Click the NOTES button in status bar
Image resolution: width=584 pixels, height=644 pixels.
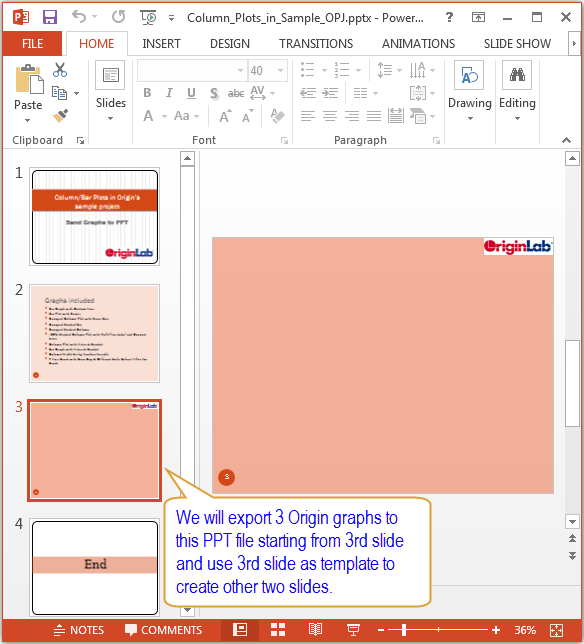(x=79, y=630)
